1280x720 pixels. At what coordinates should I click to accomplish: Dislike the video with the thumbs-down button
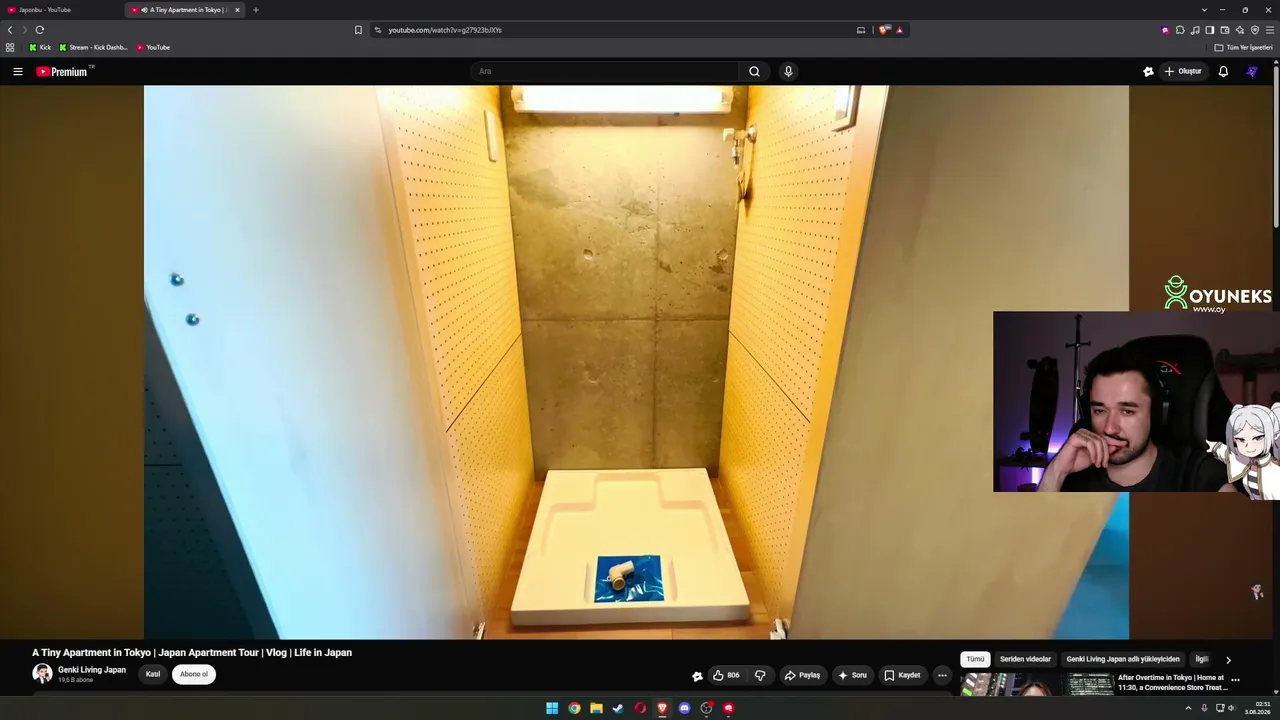coord(760,675)
